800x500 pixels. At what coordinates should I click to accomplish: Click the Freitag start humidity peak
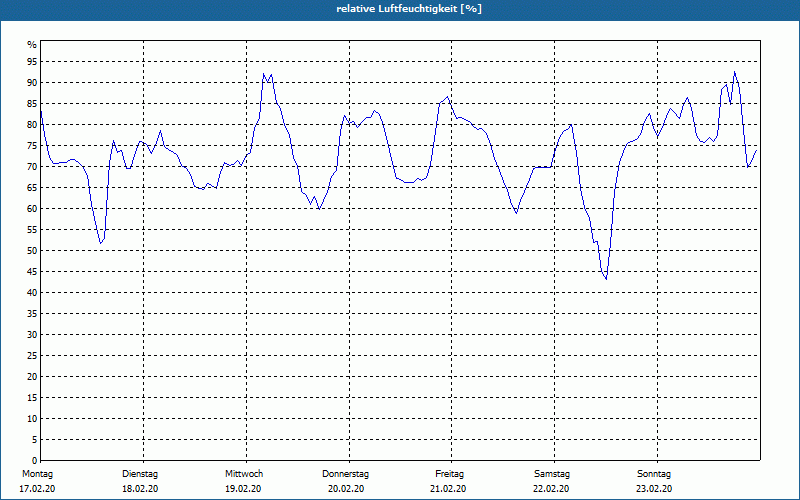[x=447, y=97]
